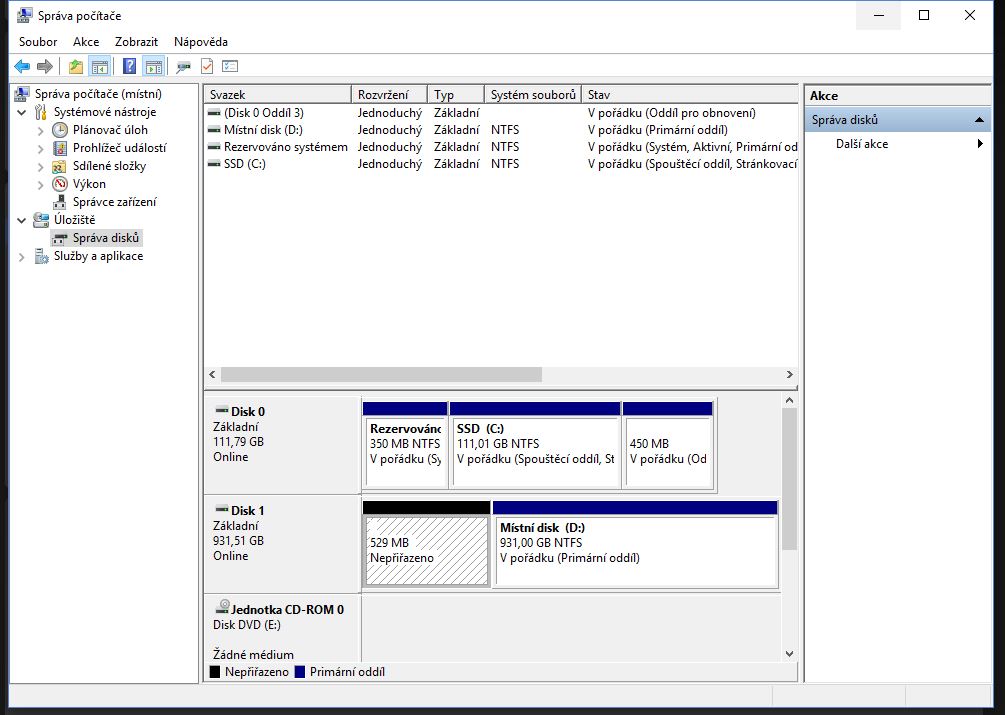The image size is (1005, 715).
Task: Expand Služby a aplikace node
Action: [x=23, y=257]
